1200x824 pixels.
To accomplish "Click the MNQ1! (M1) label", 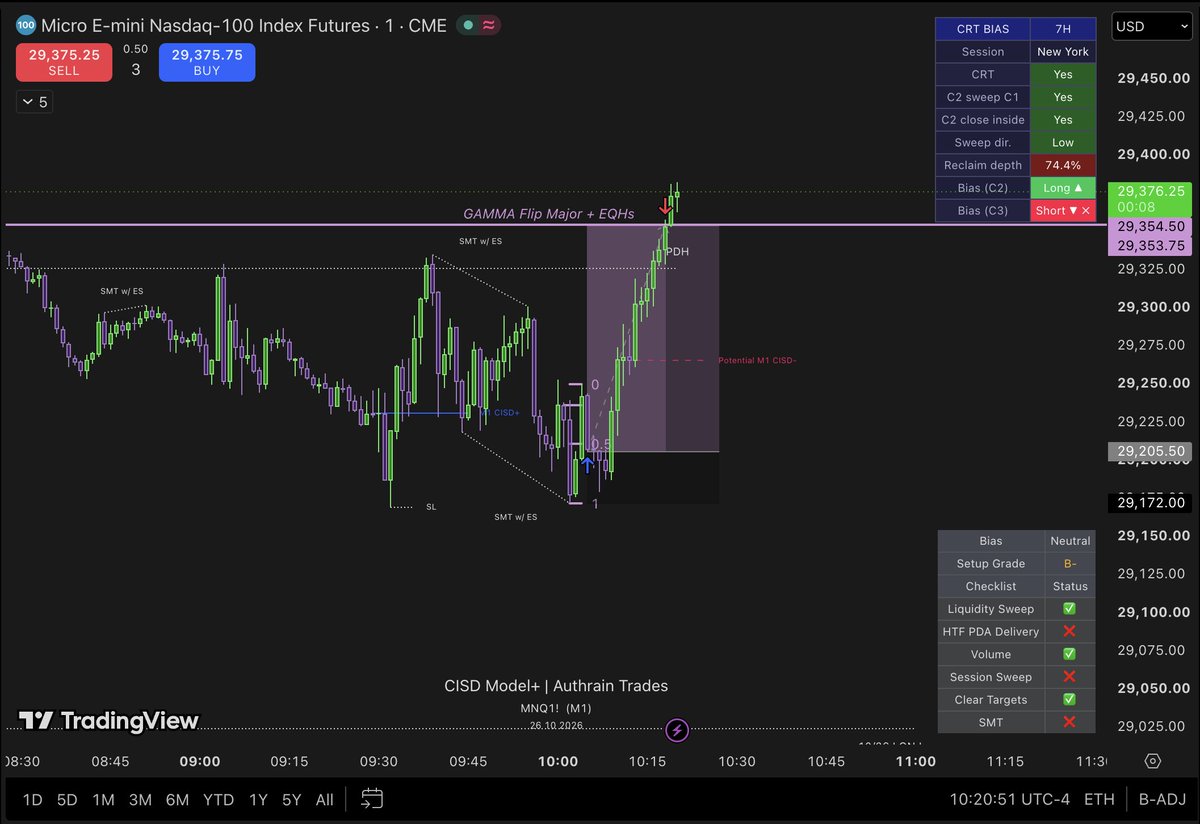I will coord(556,708).
